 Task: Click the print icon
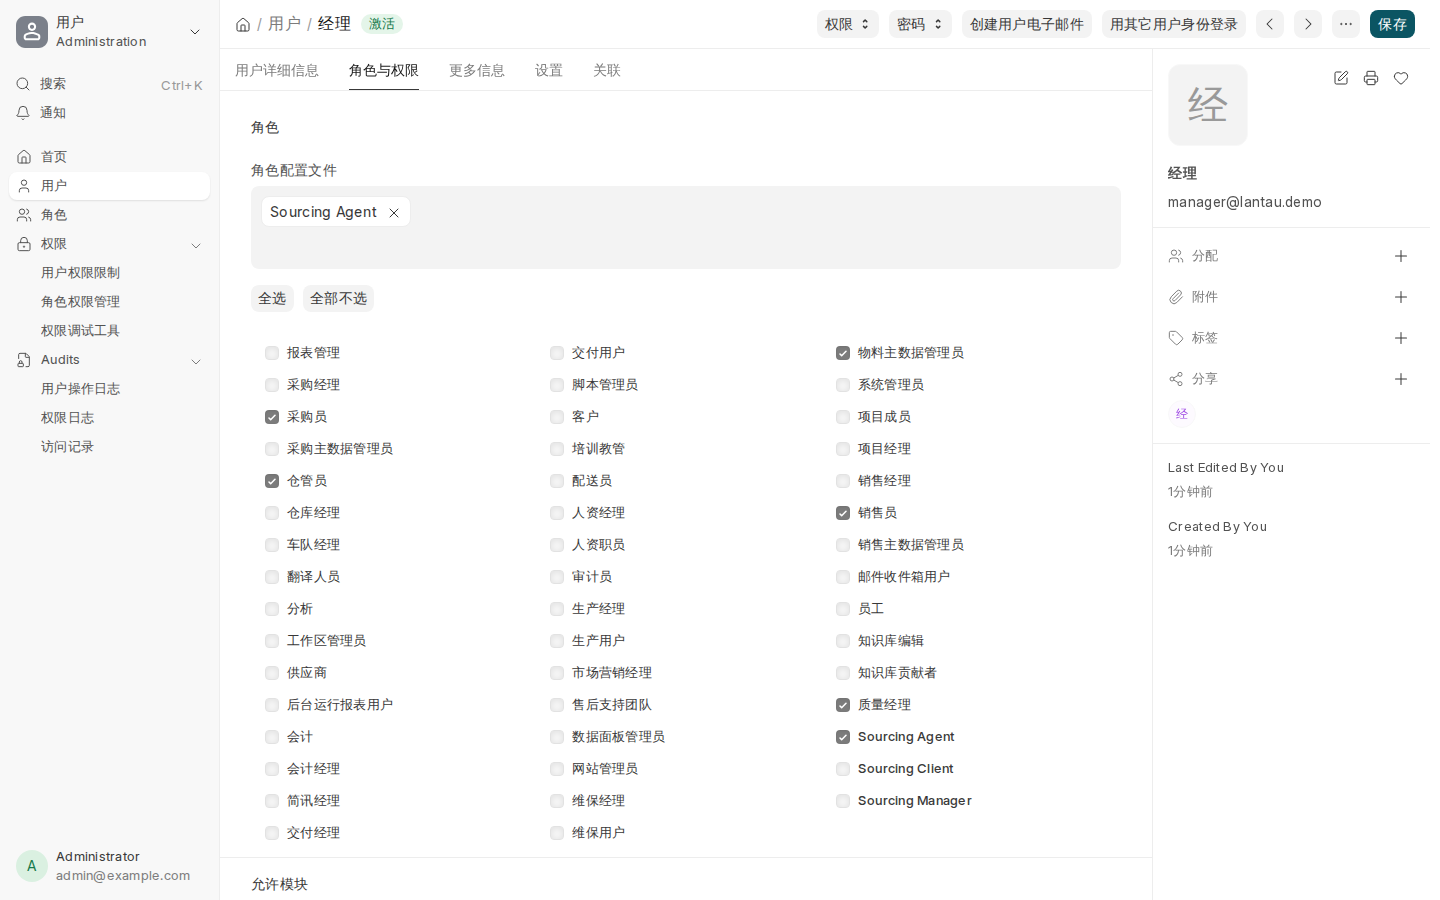coord(1371,78)
